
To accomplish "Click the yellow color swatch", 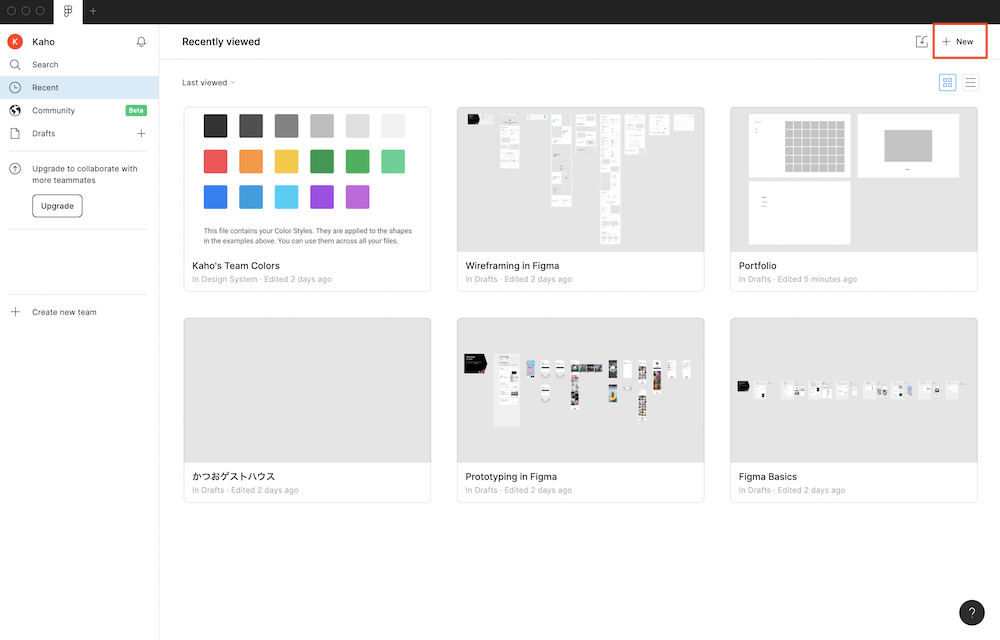I will point(286,161).
